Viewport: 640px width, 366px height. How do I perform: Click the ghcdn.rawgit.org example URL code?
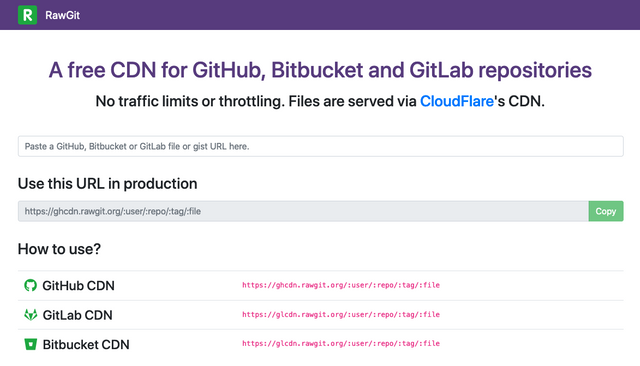[x=341, y=285]
